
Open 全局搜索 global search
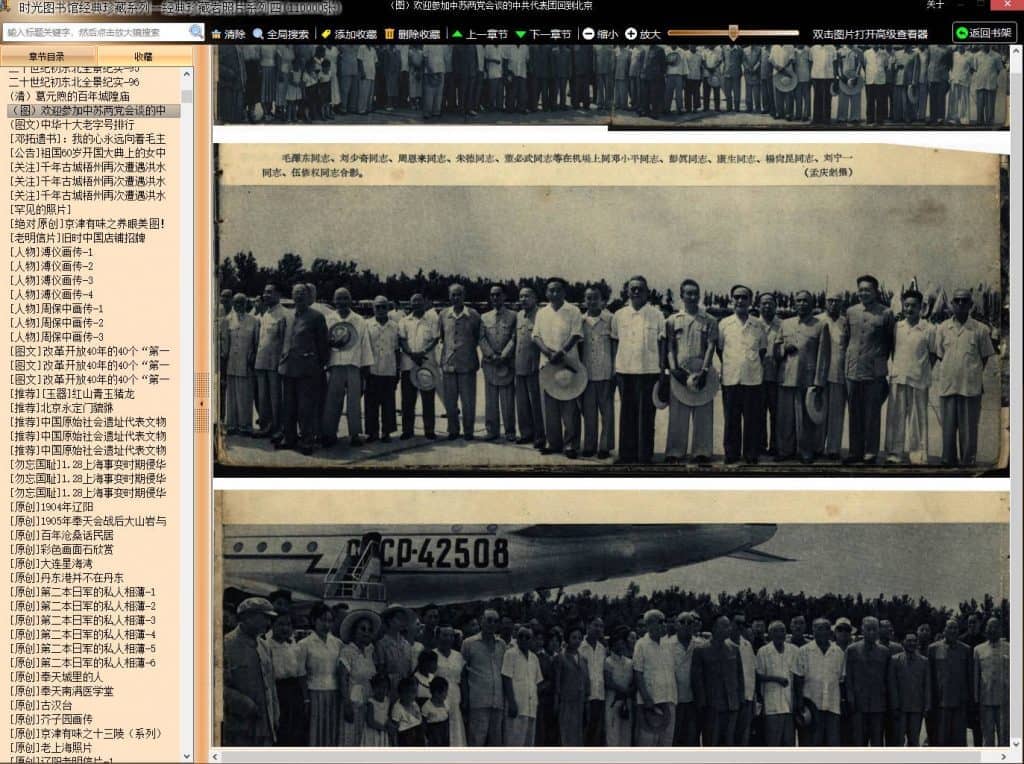[281, 34]
